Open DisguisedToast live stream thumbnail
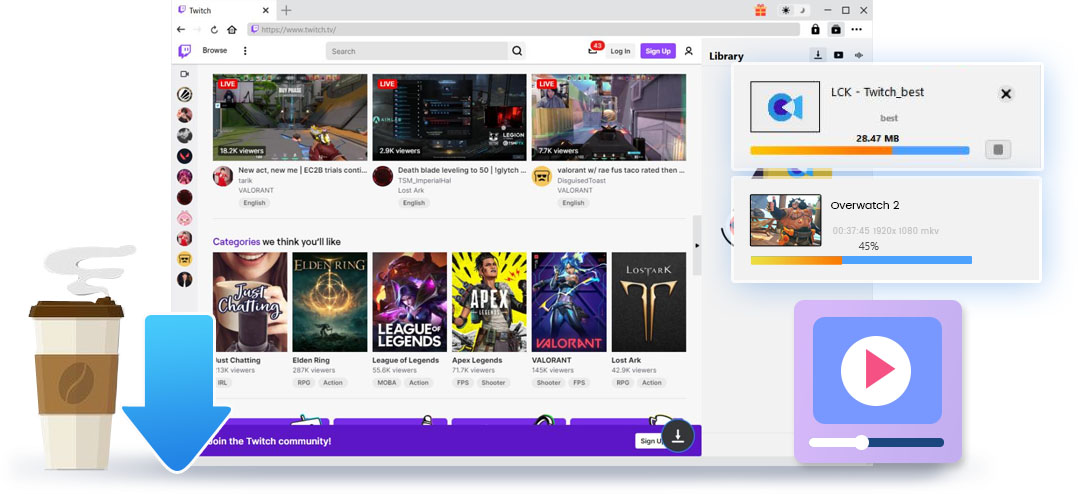 pyautogui.click(x=608, y=117)
